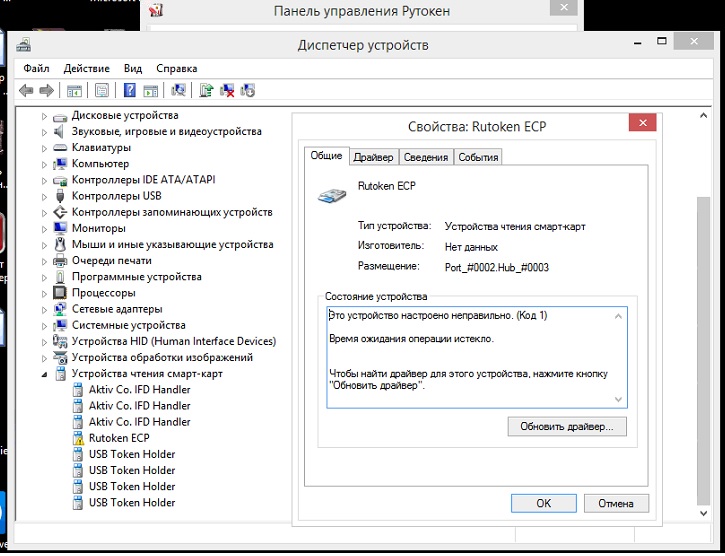Click the Scan for hardware changes icon

179,91
